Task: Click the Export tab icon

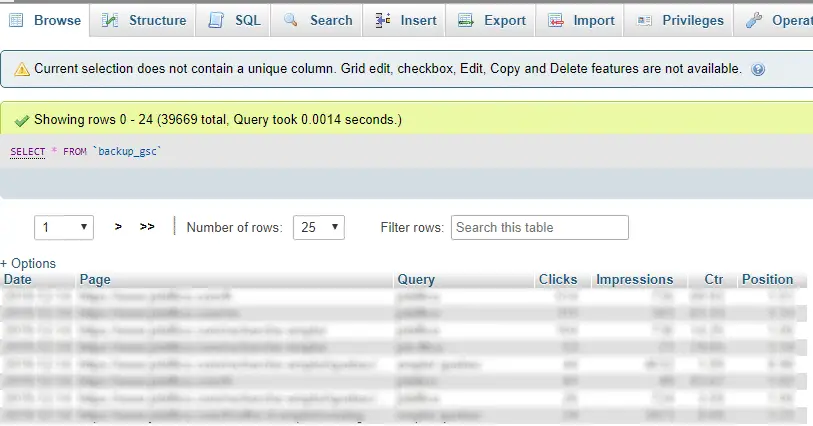Action: coord(466,20)
